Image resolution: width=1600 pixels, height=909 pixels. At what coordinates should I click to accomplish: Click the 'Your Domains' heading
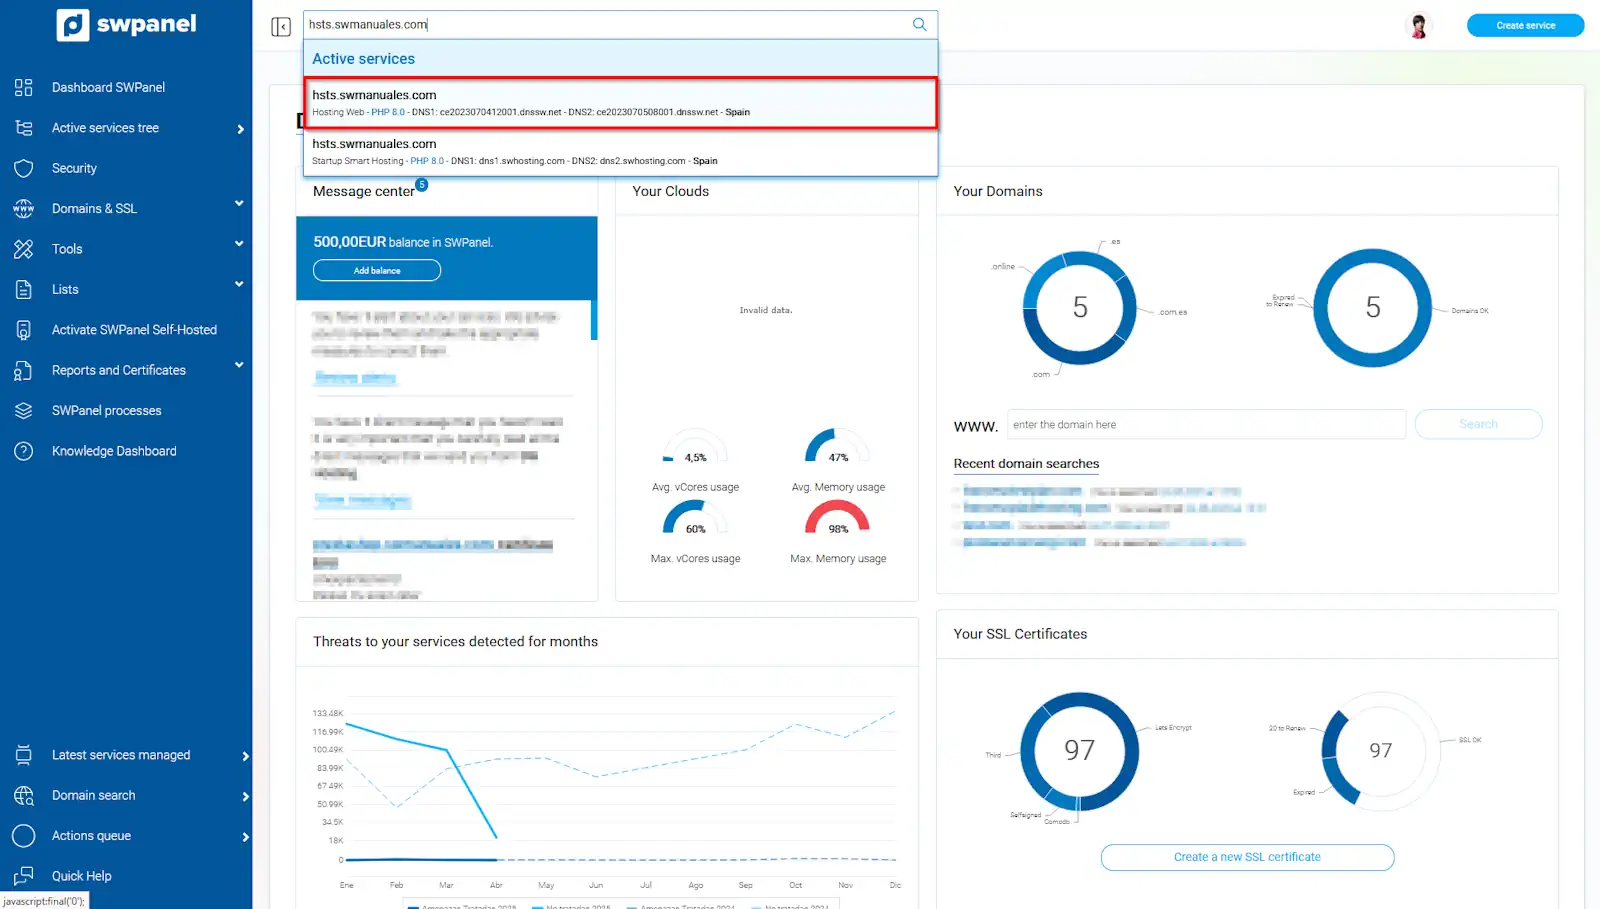coord(998,191)
